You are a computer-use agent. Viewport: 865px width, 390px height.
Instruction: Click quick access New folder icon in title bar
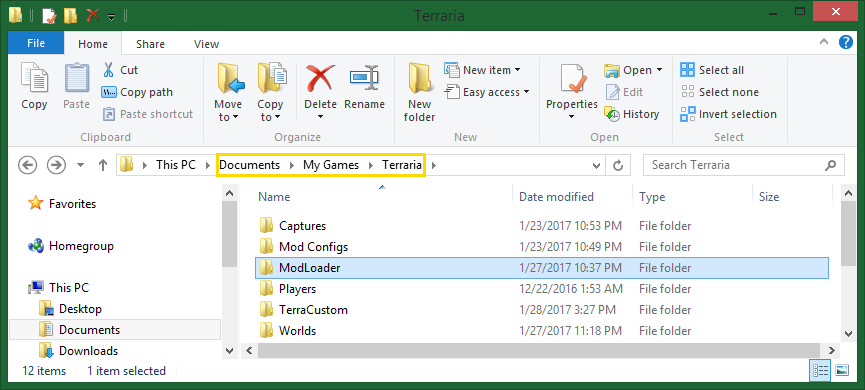(71, 15)
